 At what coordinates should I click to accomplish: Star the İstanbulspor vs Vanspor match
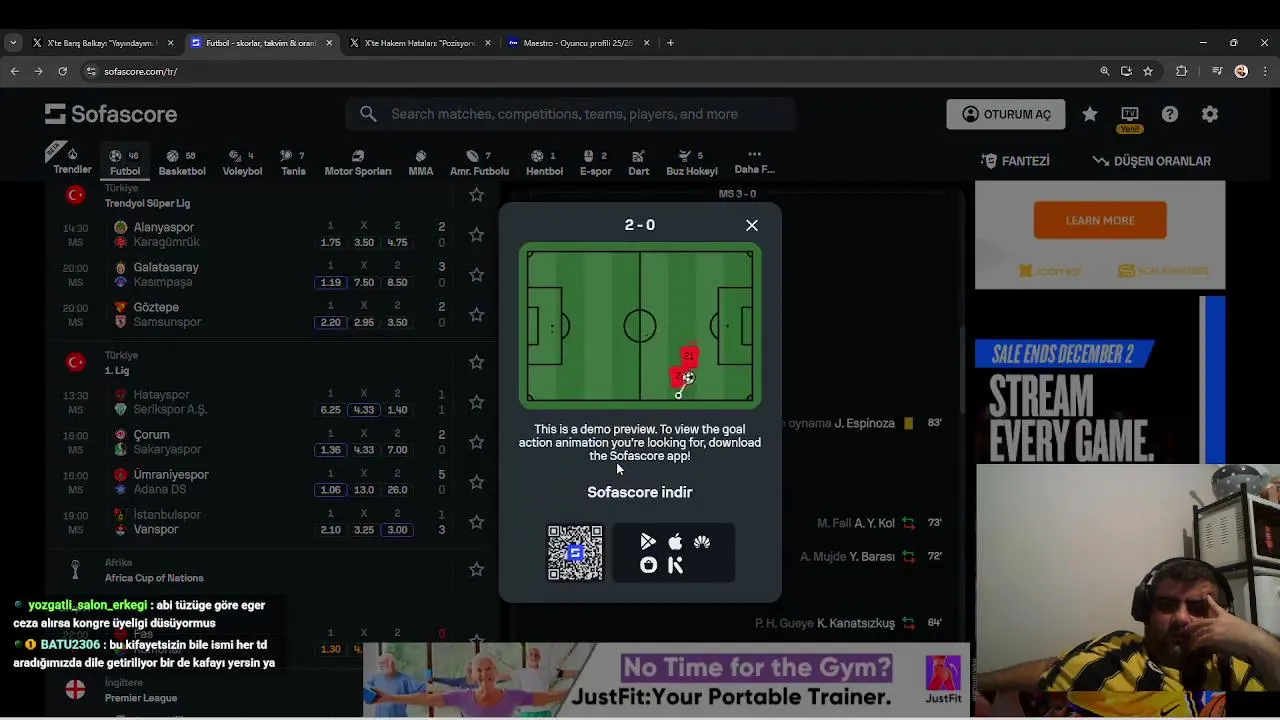click(x=476, y=522)
